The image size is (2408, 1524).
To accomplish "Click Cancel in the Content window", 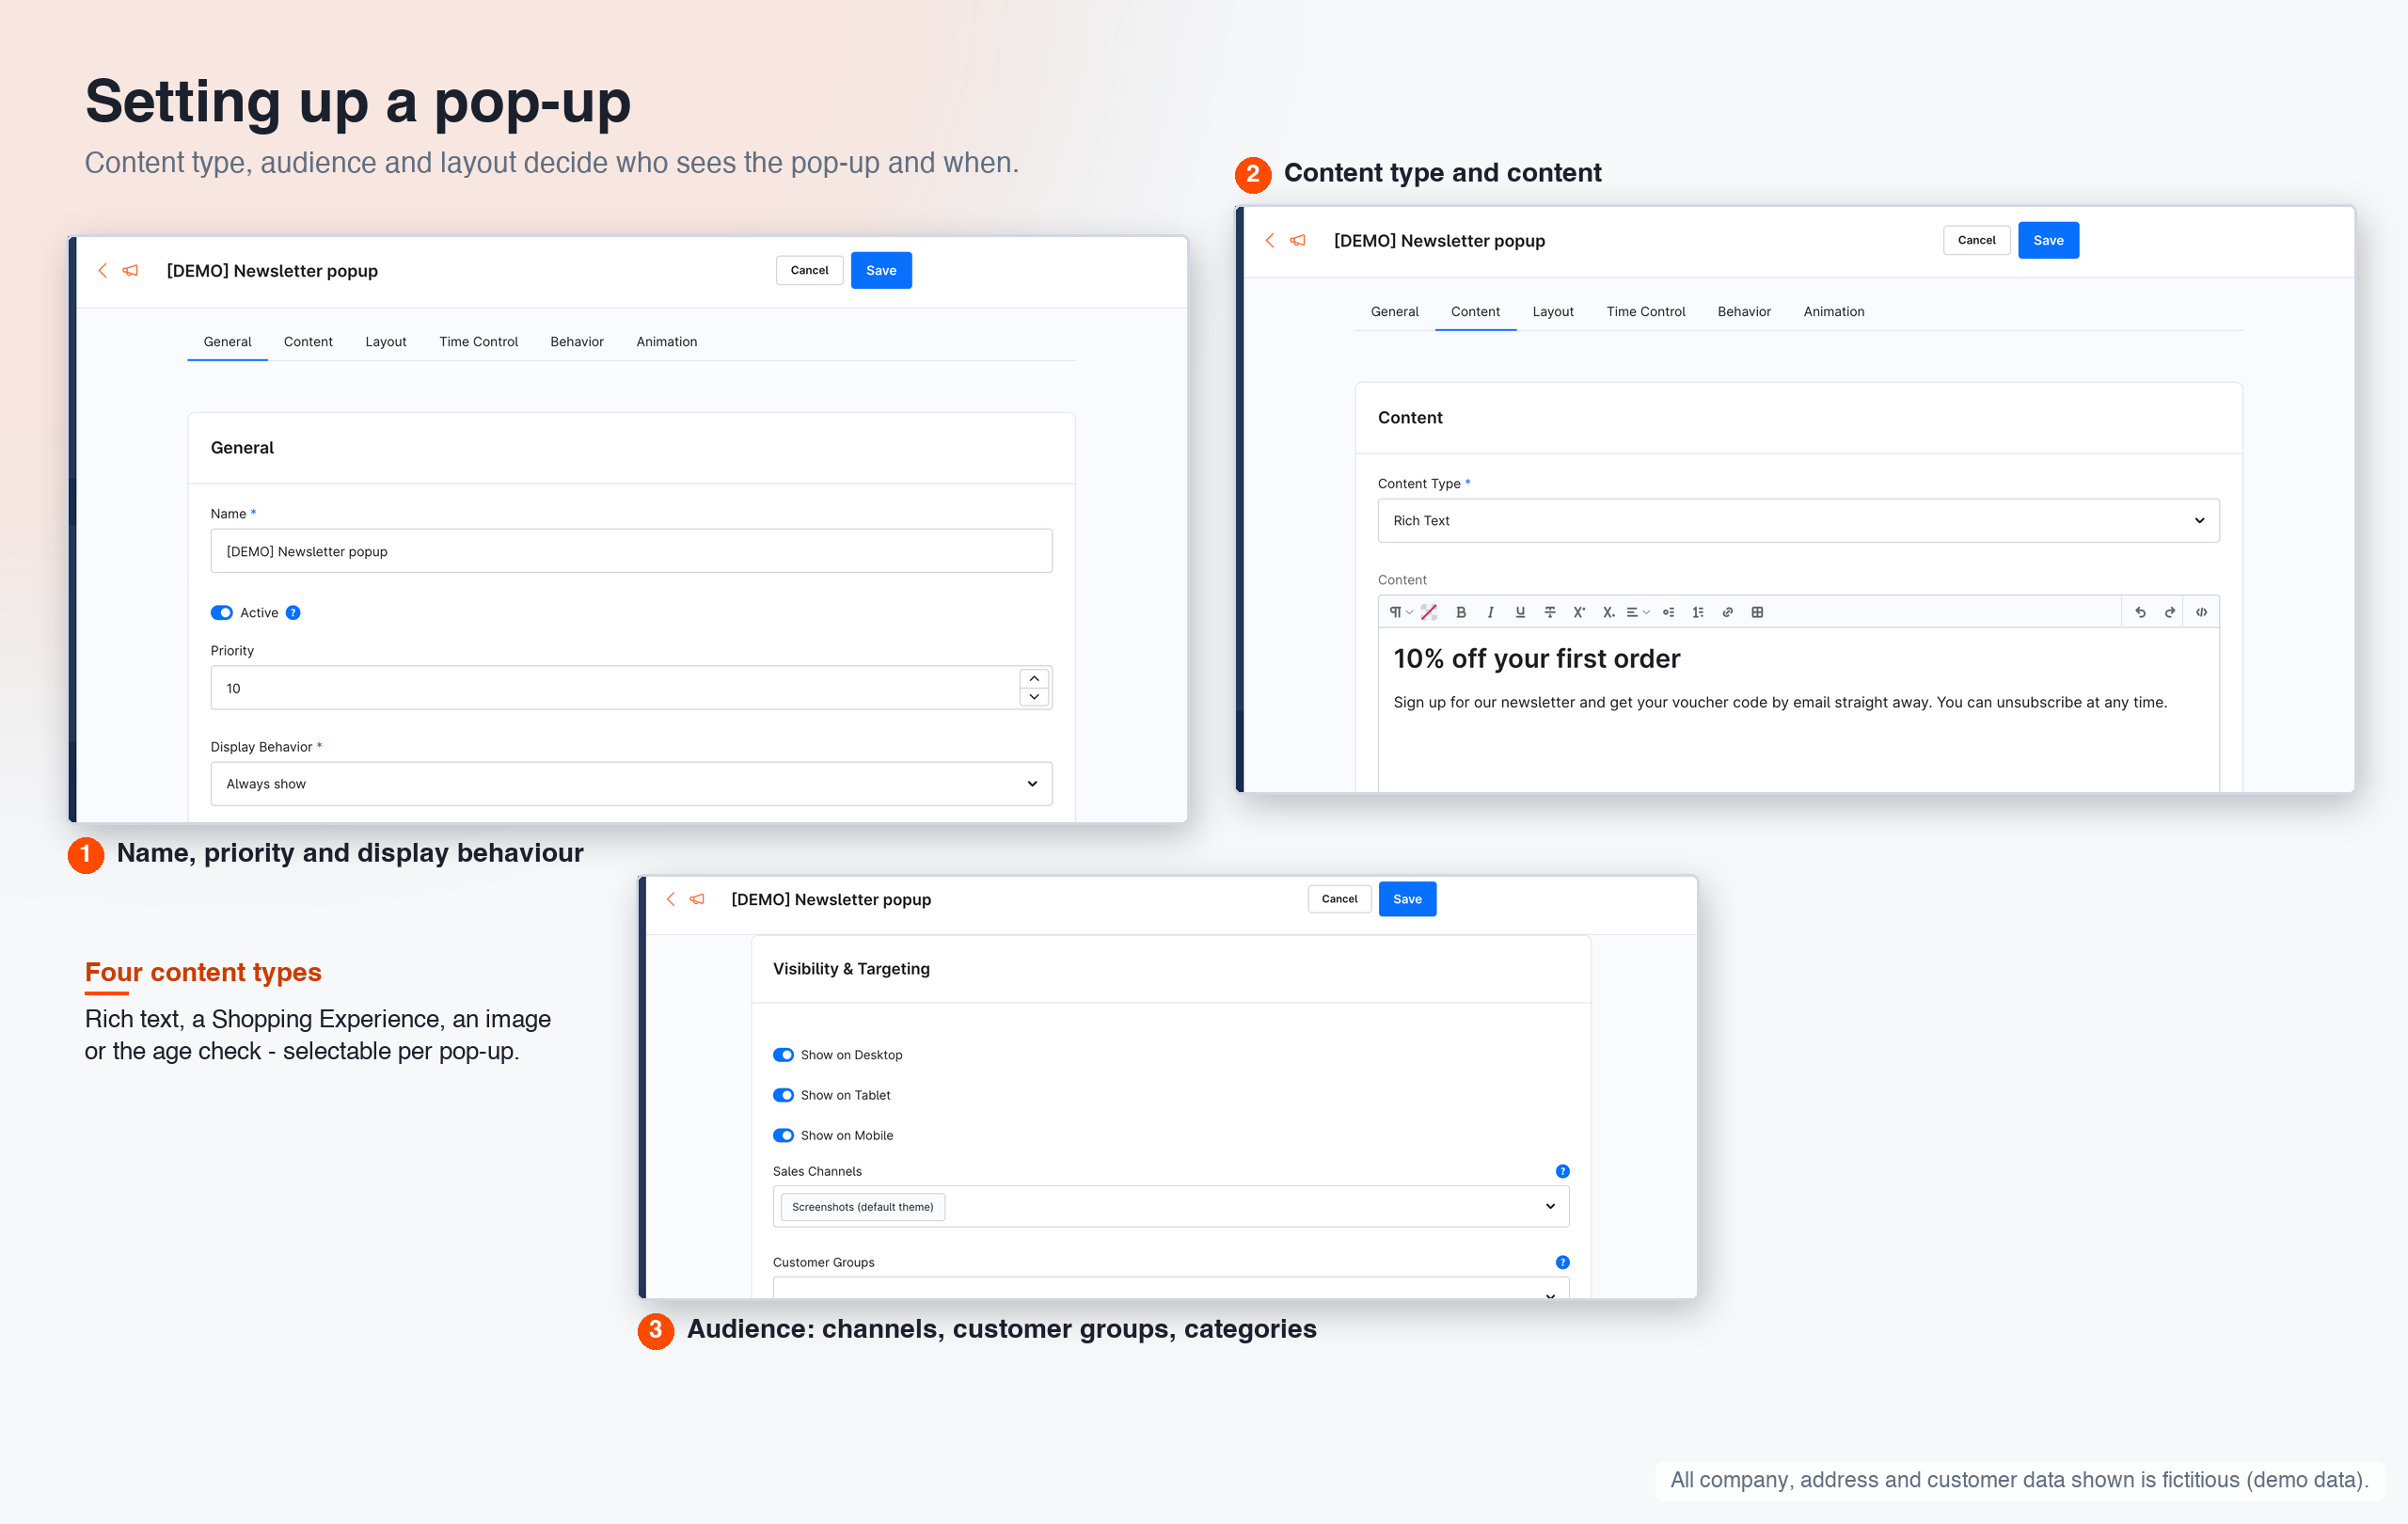I will coord(1976,240).
